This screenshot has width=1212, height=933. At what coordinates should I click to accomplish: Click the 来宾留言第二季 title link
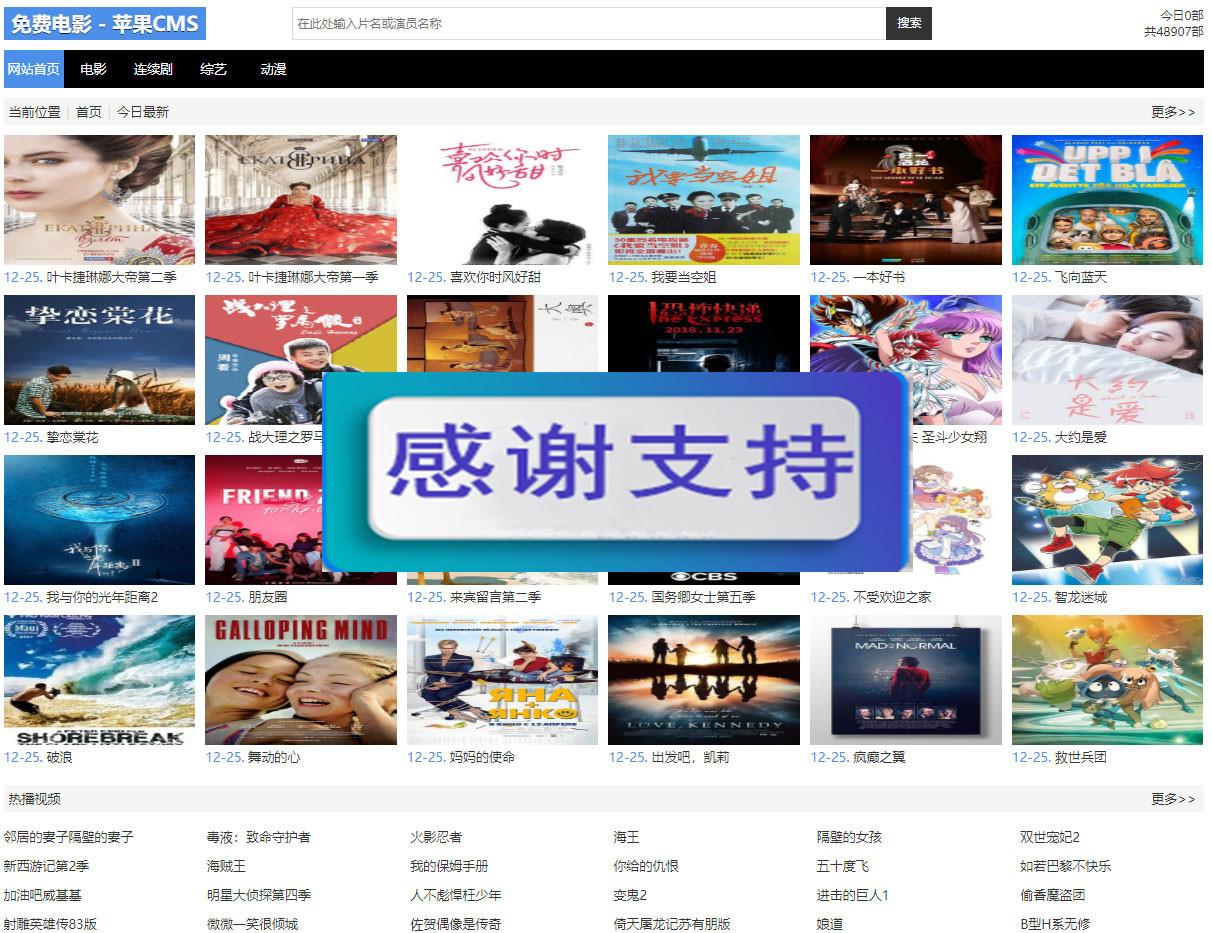(495, 597)
